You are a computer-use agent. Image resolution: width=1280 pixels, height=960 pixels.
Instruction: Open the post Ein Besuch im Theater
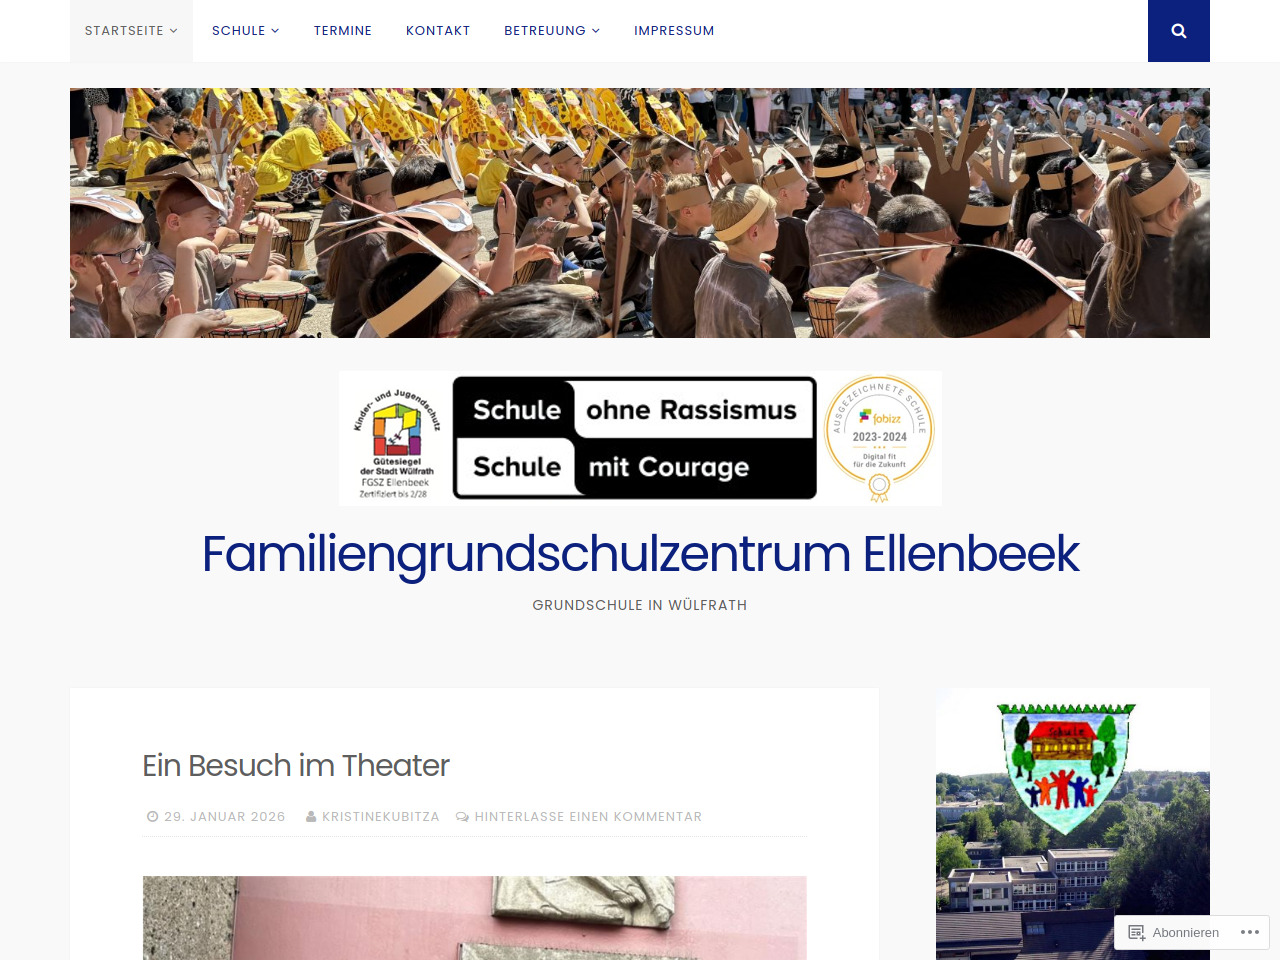(296, 766)
